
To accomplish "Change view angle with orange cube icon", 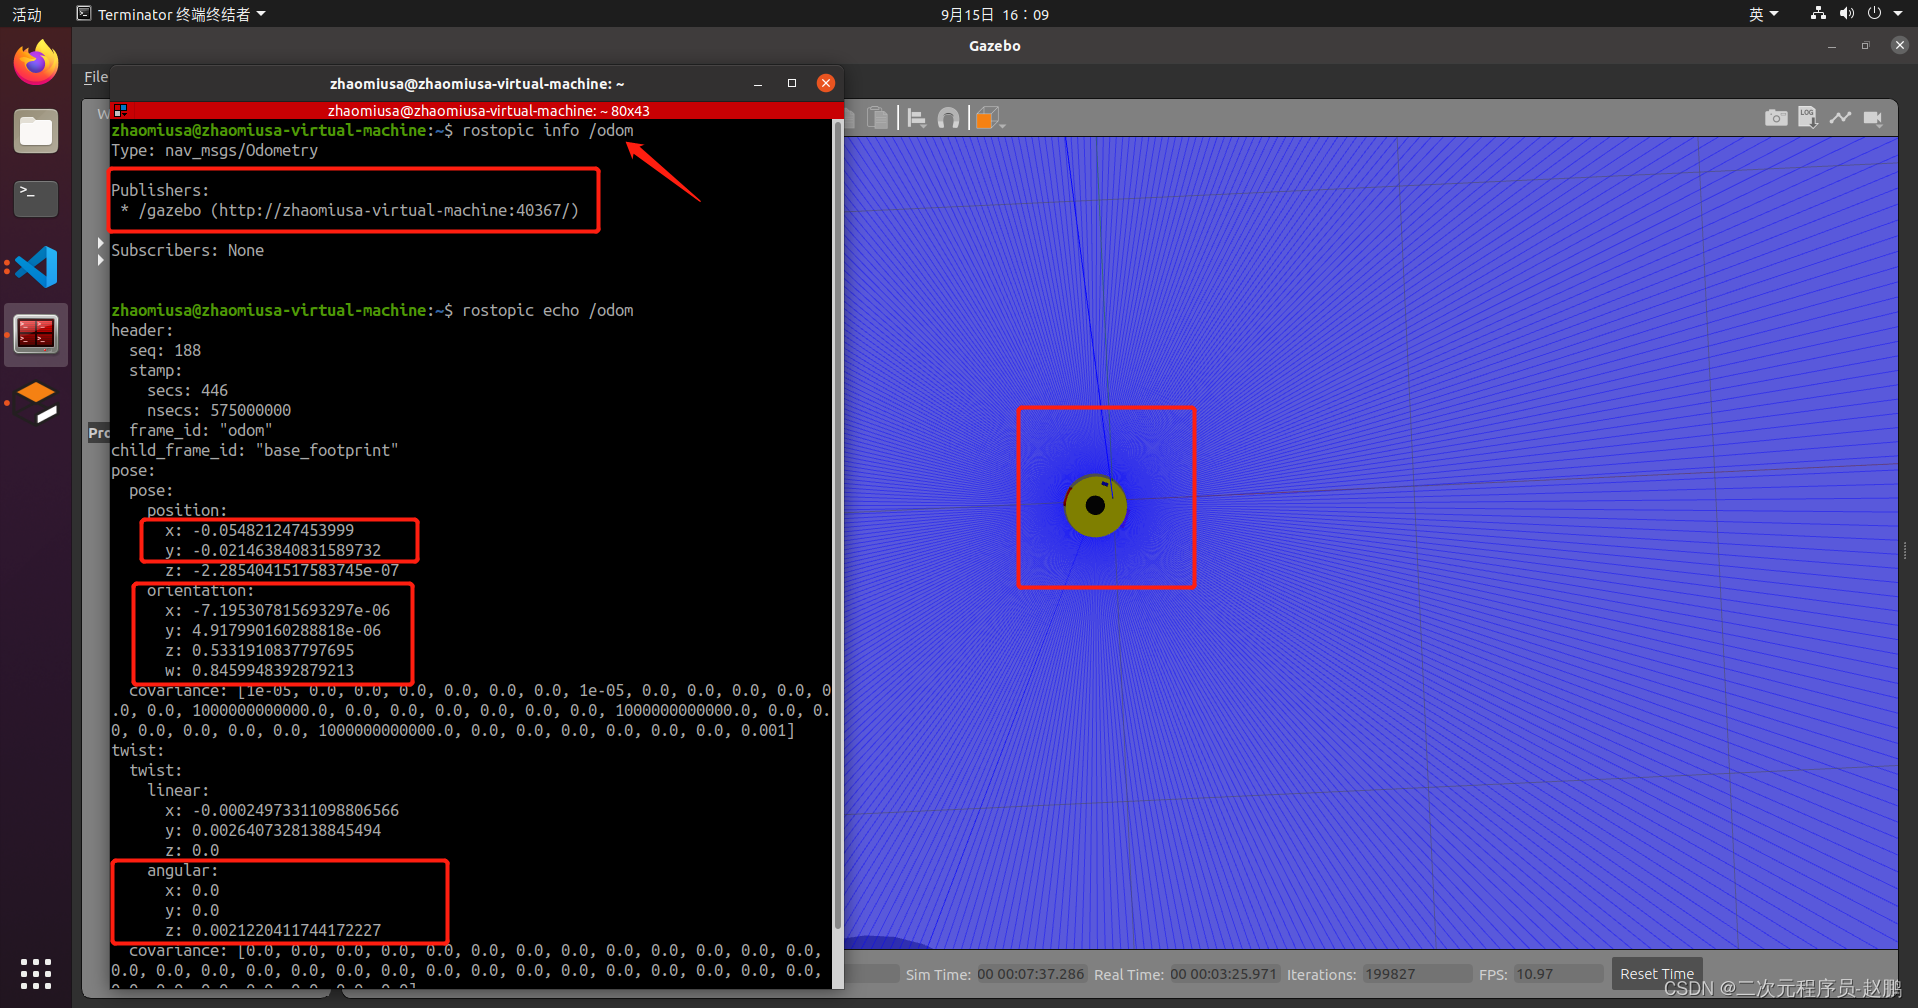I will coord(988,118).
